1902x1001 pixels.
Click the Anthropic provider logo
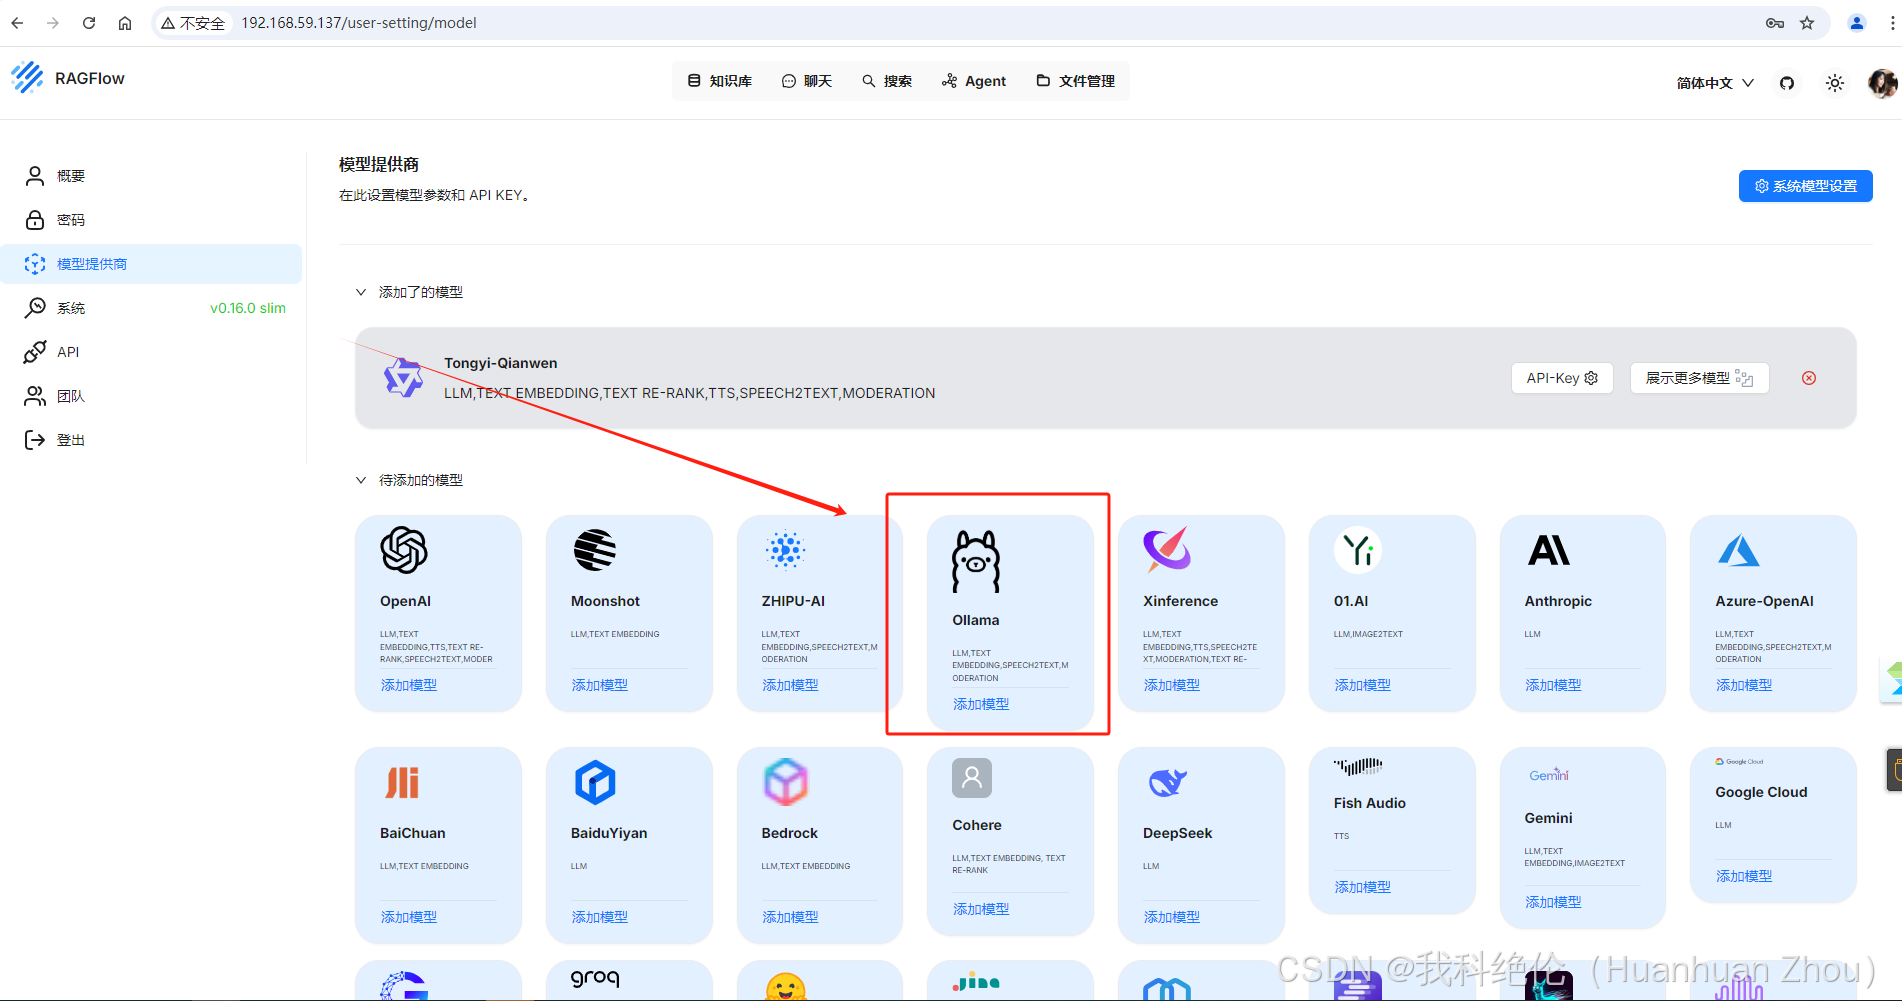click(x=1549, y=550)
